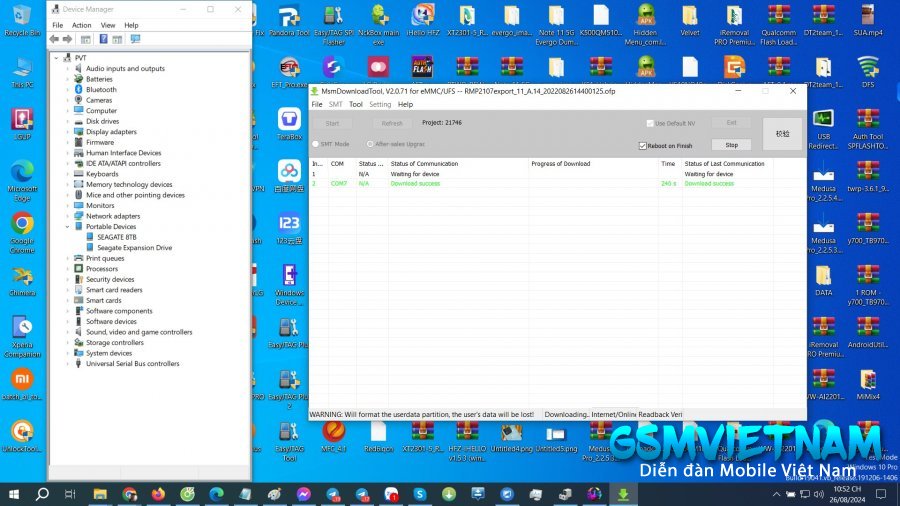Click the Start button in MsmDownloadTool
900x506 pixels.
(x=332, y=123)
